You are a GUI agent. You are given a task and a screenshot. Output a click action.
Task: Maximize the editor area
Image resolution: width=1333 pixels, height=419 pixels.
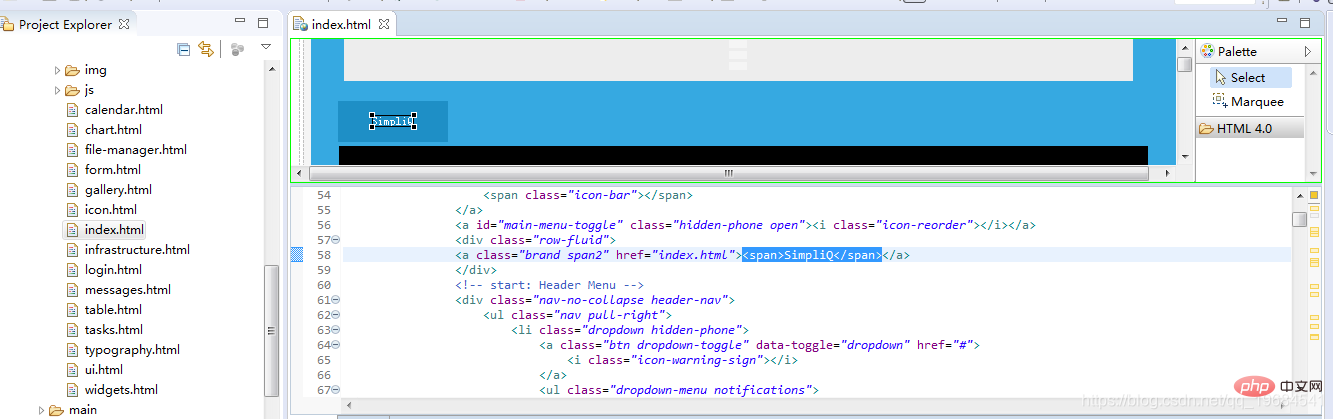pos(1305,22)
